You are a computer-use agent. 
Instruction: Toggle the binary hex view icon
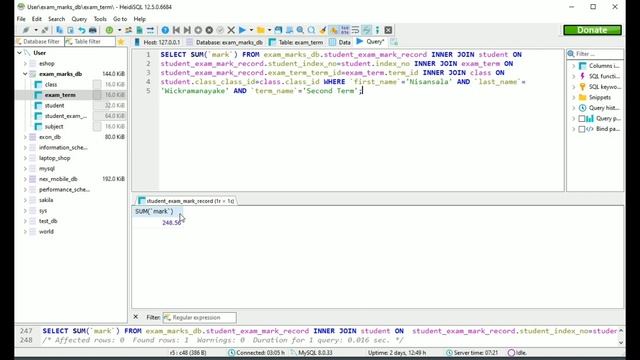coord(345,30)
